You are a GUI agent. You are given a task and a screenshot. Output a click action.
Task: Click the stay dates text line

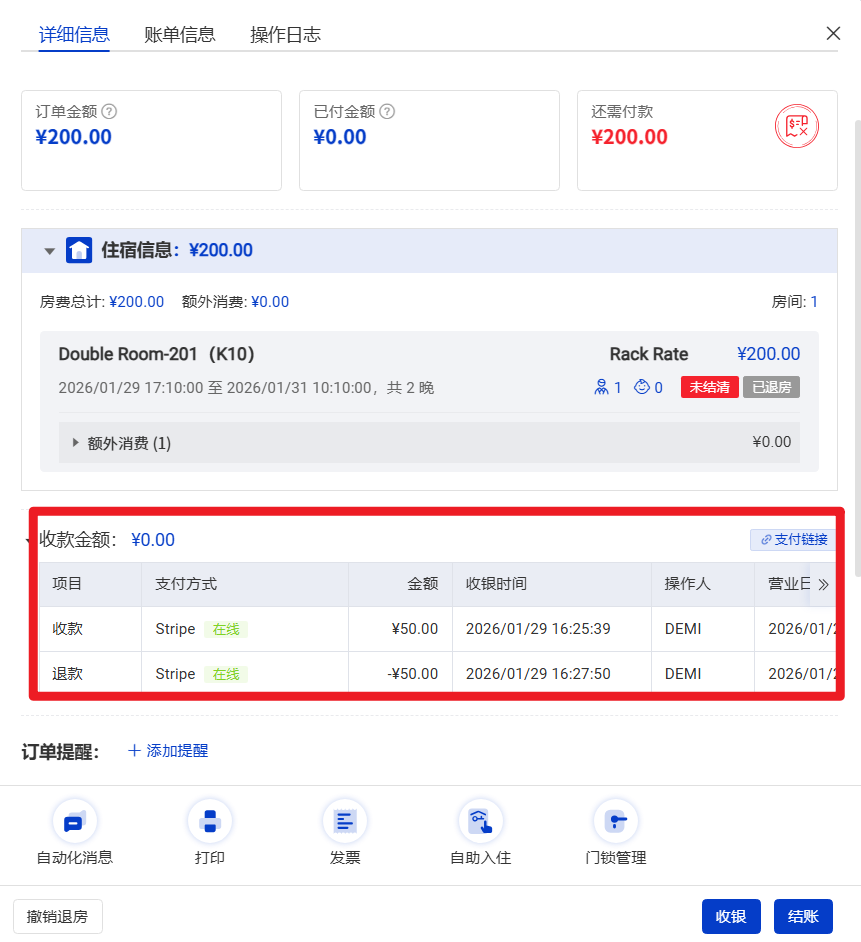[x=246, y=387]
